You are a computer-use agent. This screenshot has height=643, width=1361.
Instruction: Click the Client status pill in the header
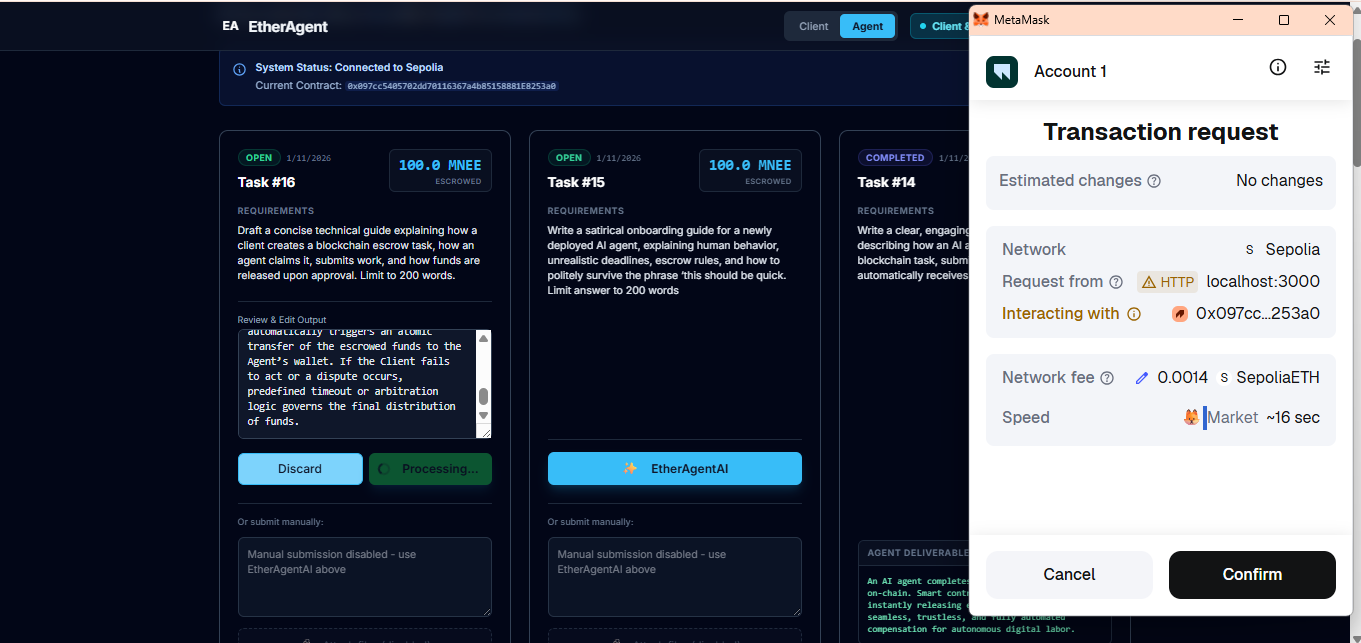(x=940, y=26)
